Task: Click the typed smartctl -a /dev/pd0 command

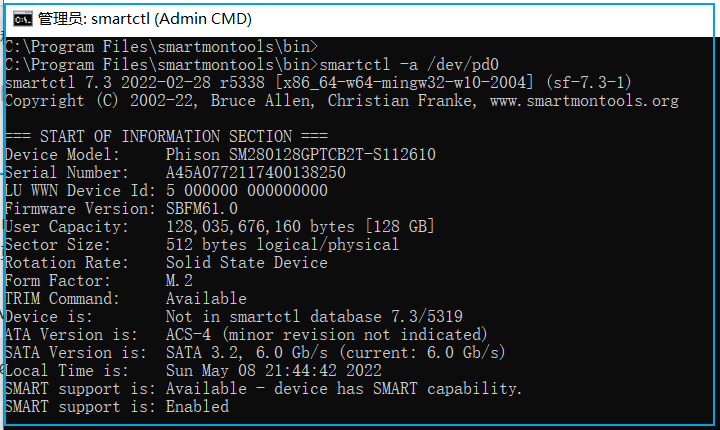Action: click(x=419, y=64)
